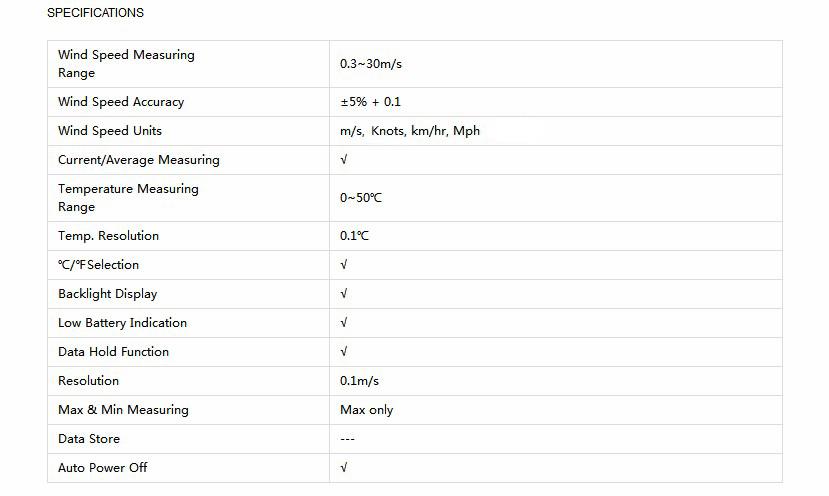
Task: Click the checkmark for Current/Average Measuring
Action: coord(344,159)
